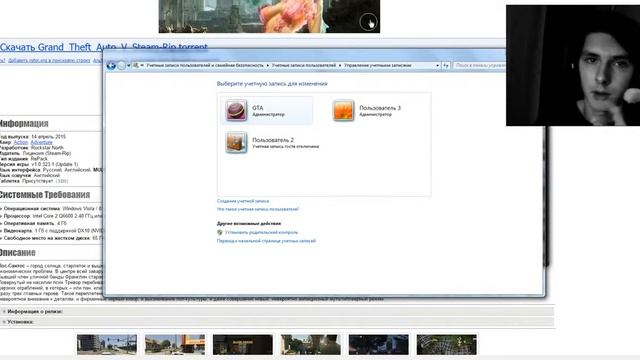Screen dimensions: 640x360
Task: Refresh the account management page
Action: click(x=446, y=65)
